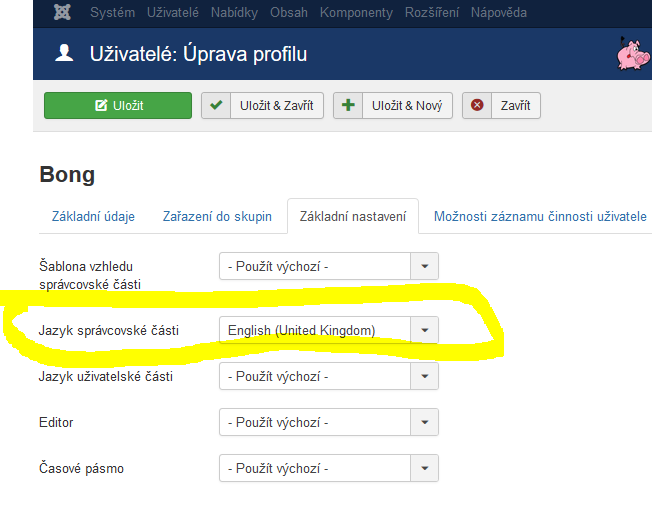The height and width of the screenshot is (511, 652).
Task: Open the Systém menu
Action: click(112, 12)
